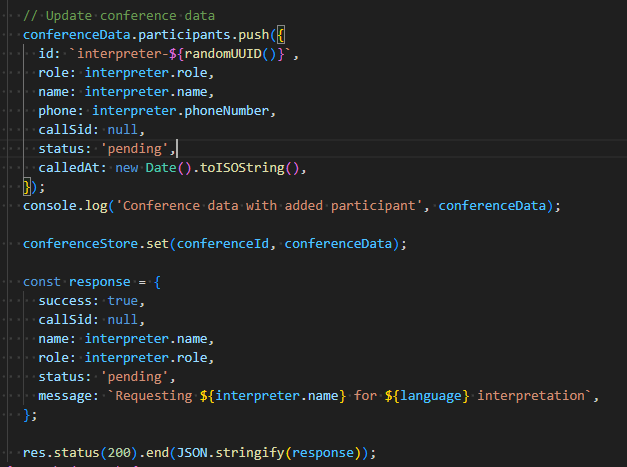Click 'toISOString()' method call
The image size is (627, 467).
click(x=250, y=168)
